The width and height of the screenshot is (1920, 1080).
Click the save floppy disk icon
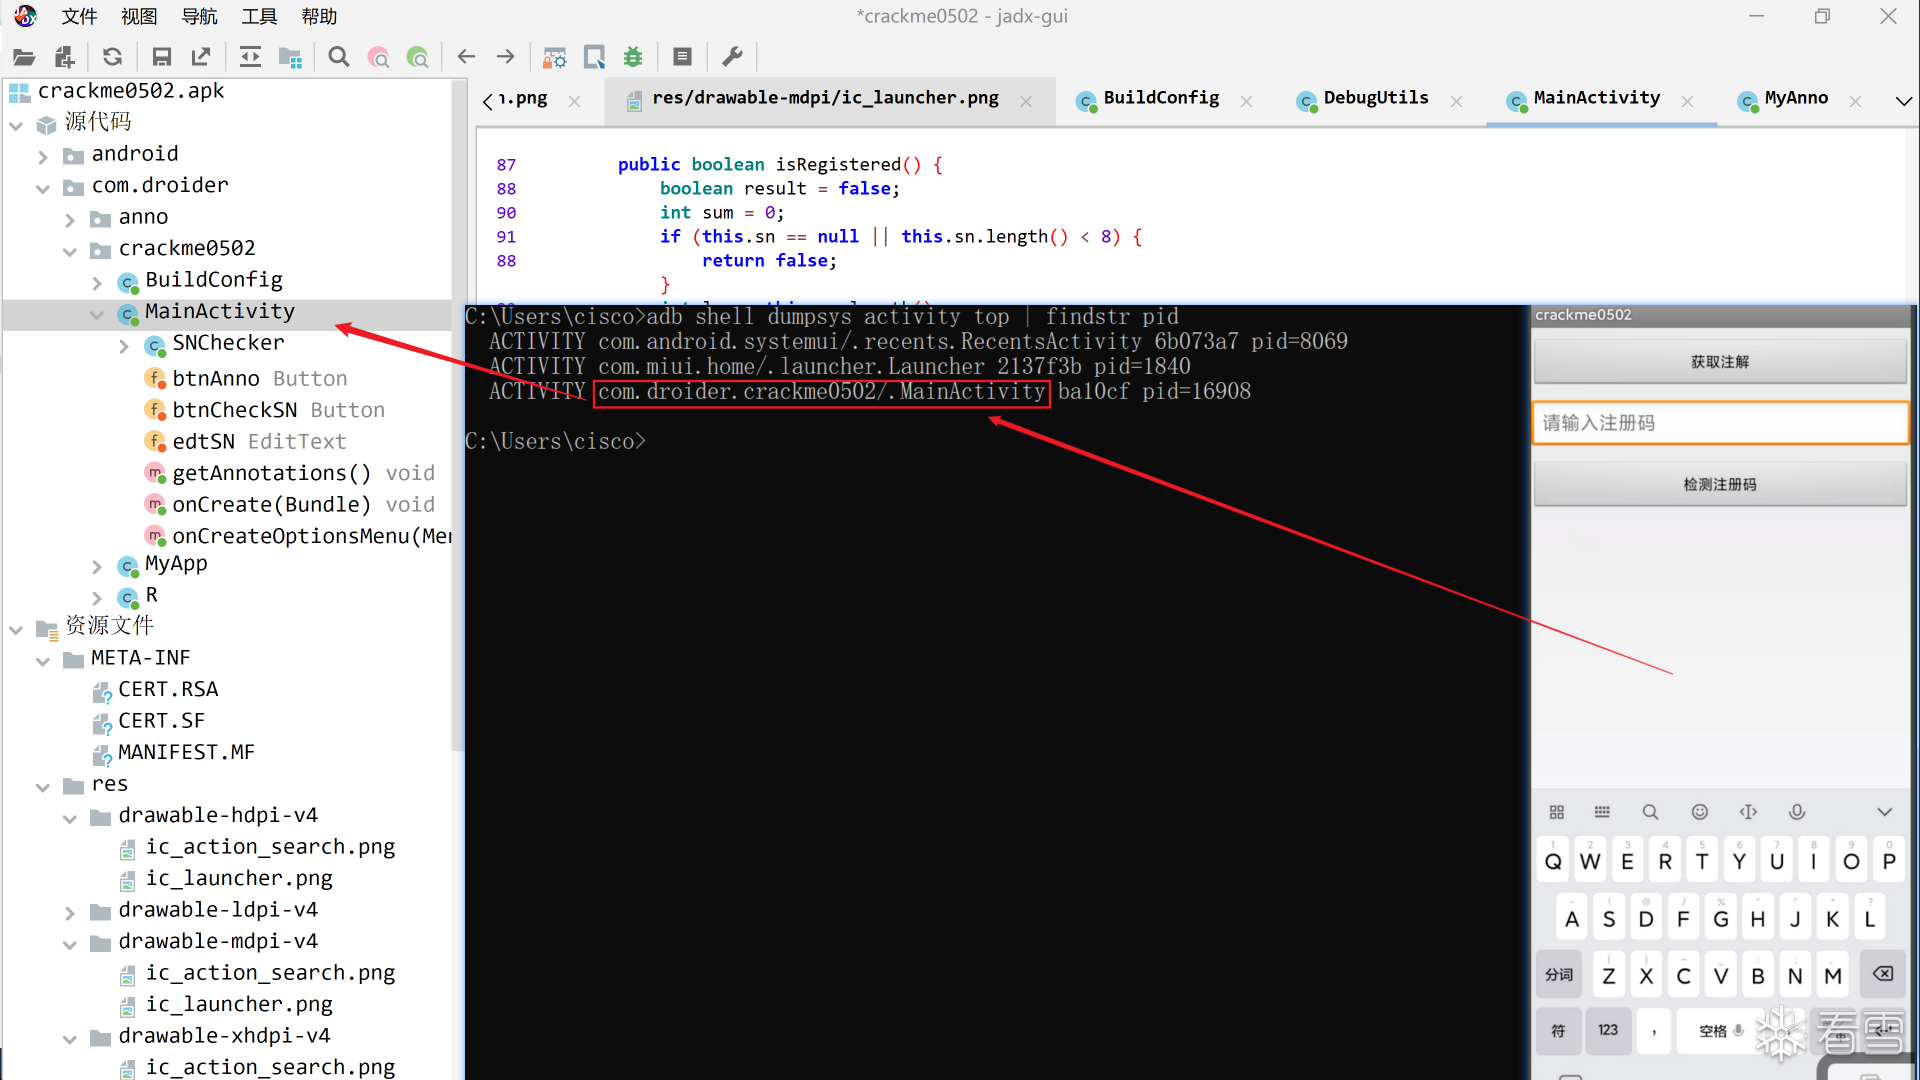point(161,57)
